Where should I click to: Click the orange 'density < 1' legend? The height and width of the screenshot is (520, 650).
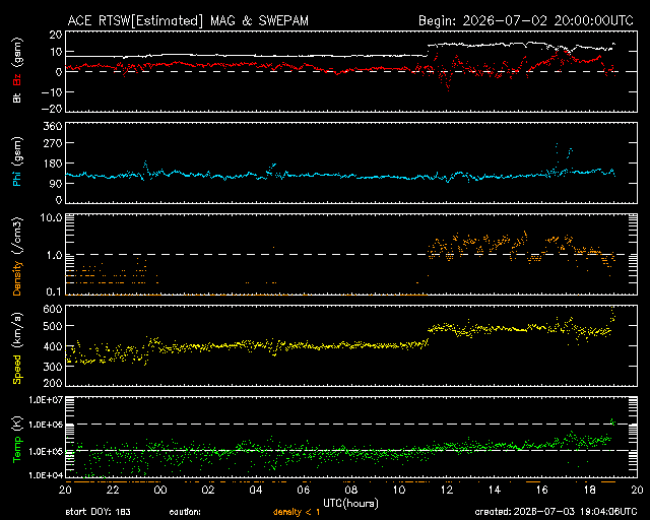(296, 512)
